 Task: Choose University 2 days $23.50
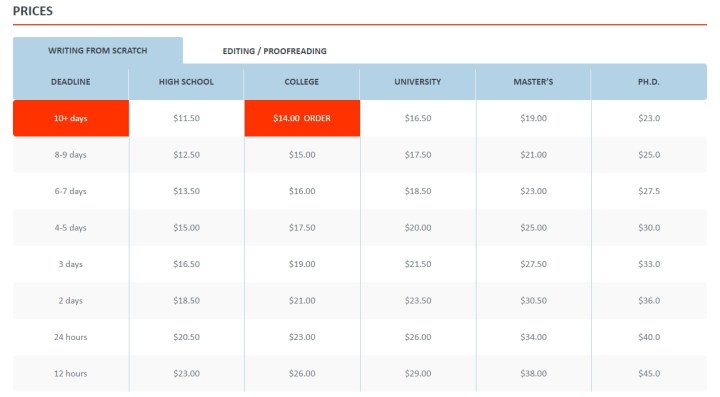click(418, 301)
